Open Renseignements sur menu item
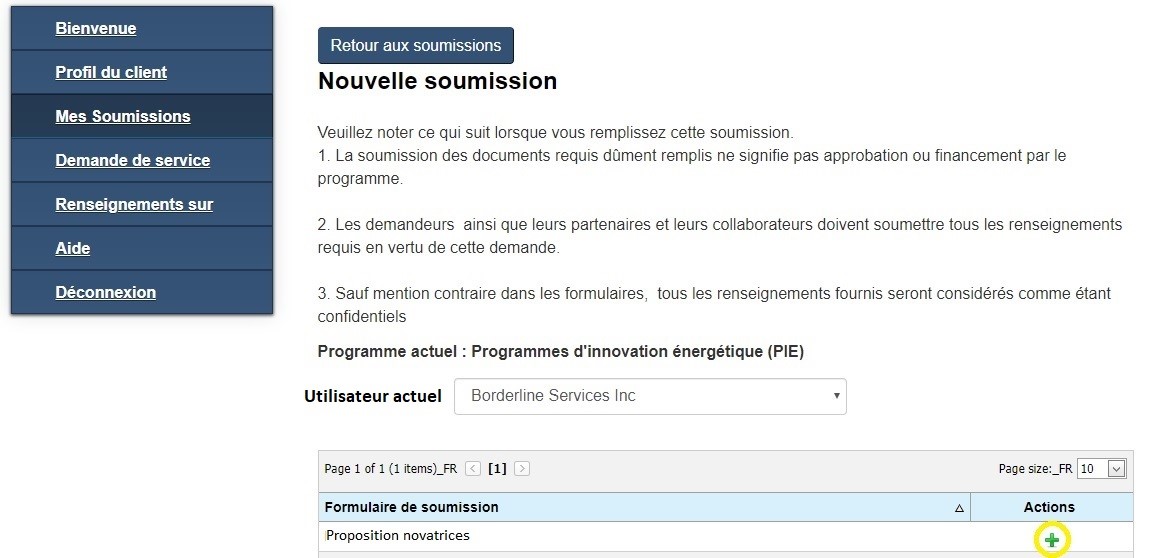Screen dimensions: 1166x558 134,204
